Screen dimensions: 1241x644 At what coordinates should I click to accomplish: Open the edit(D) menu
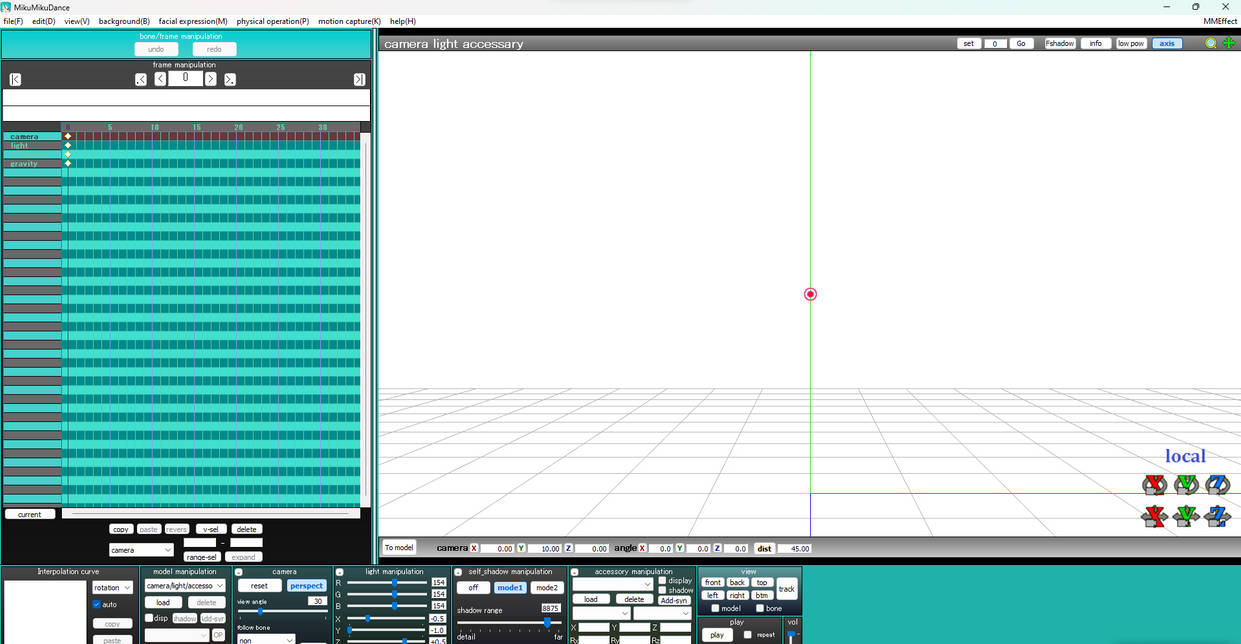tap(43, 21)
